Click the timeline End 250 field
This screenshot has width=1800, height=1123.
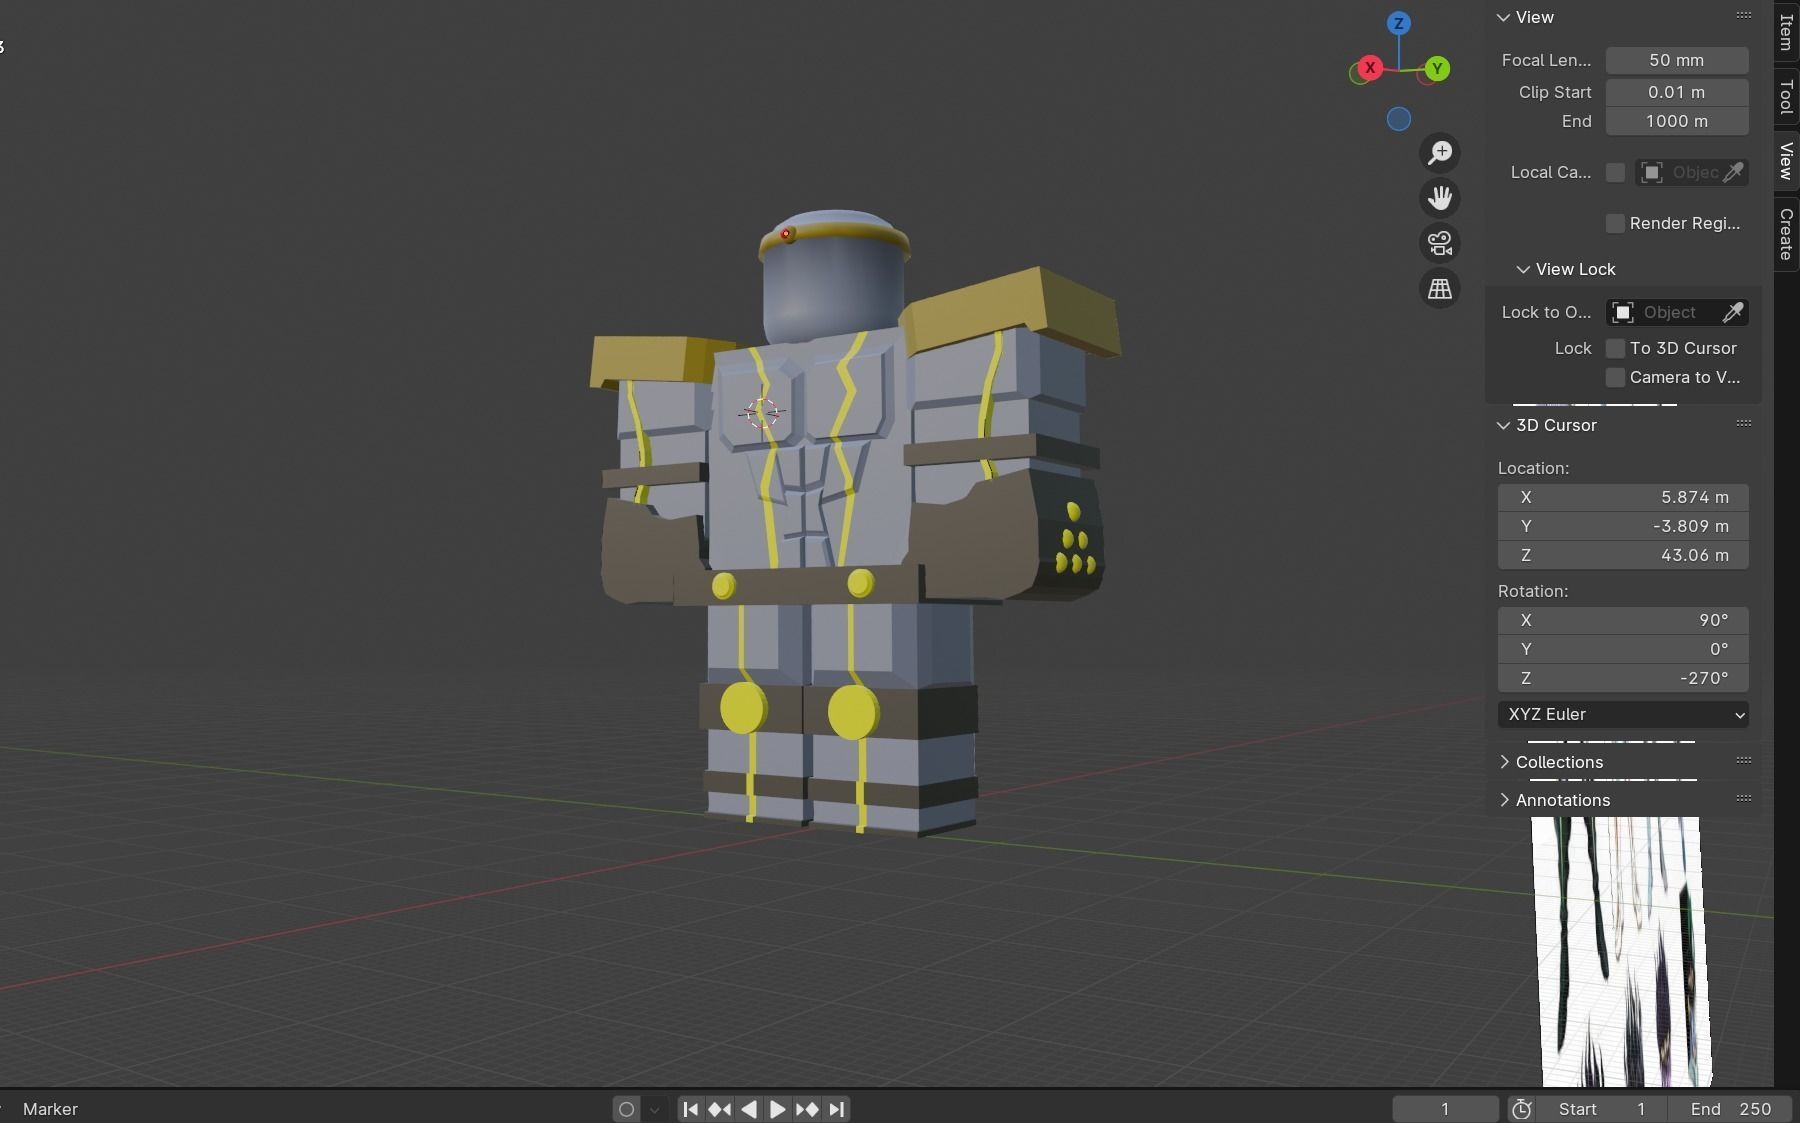1730,1109
